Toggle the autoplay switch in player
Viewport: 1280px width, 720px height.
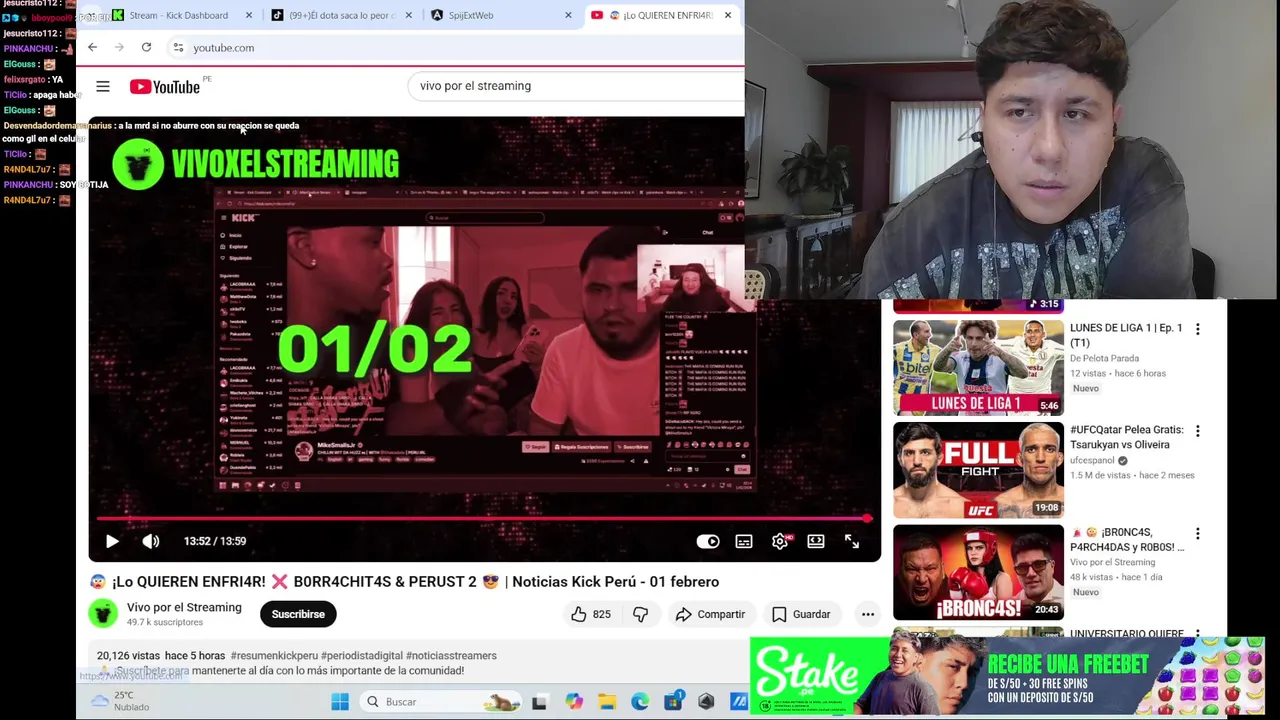708,541
